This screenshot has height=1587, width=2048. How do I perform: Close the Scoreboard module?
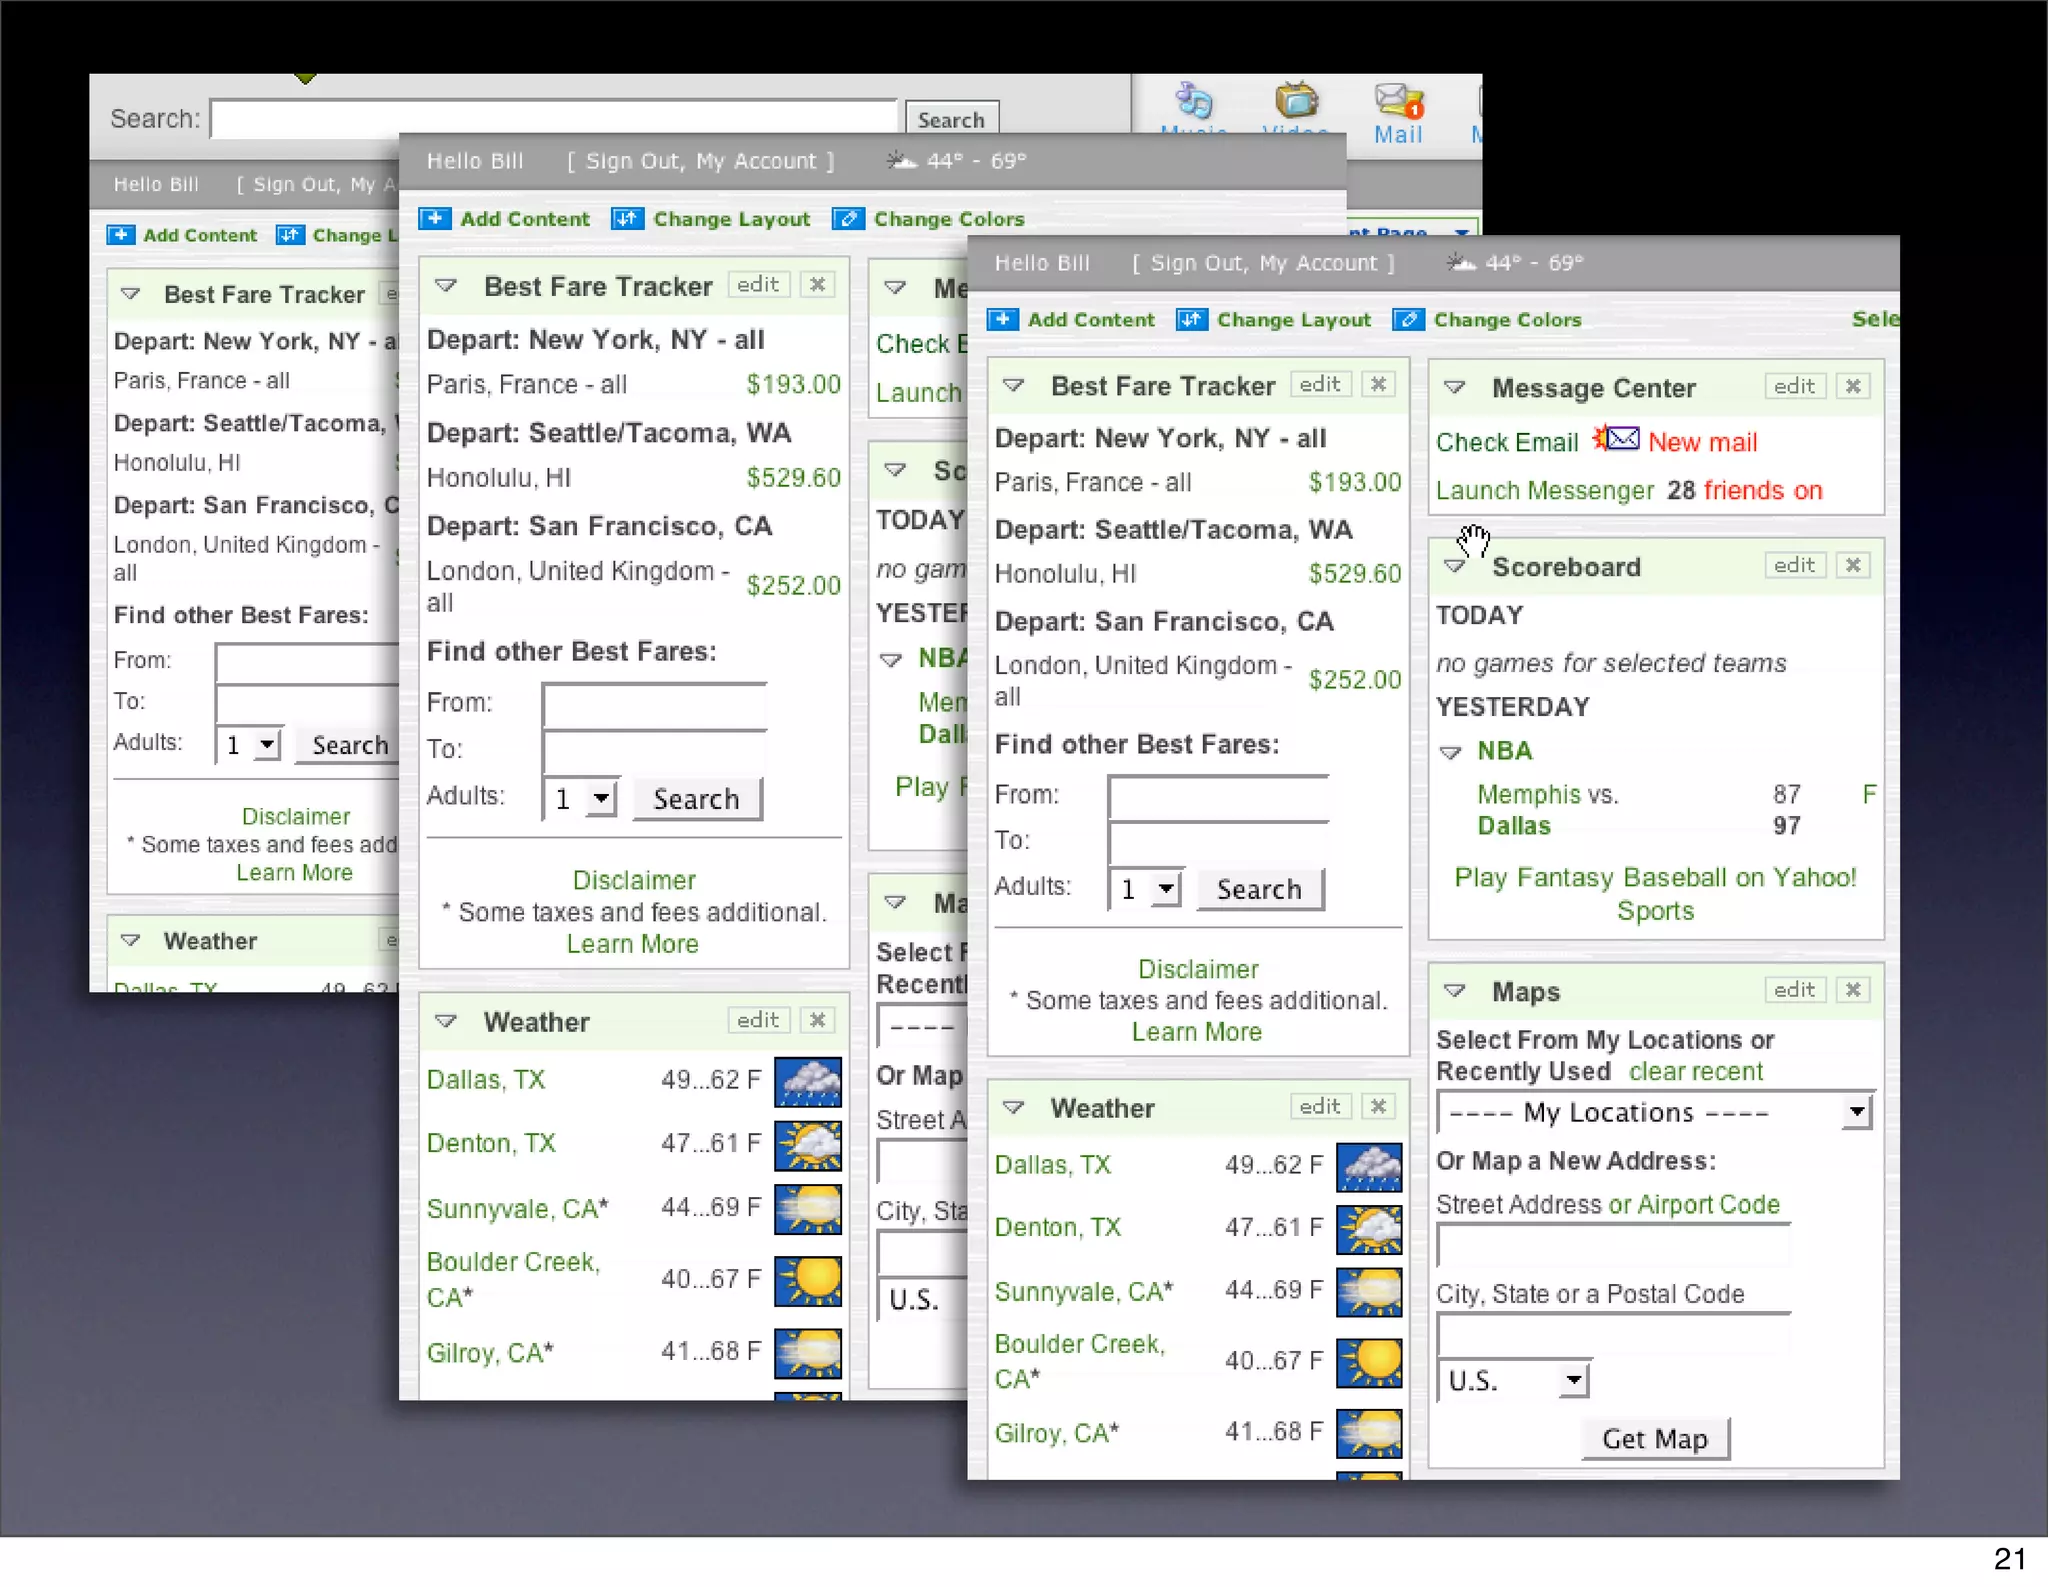pos(1853,565)
